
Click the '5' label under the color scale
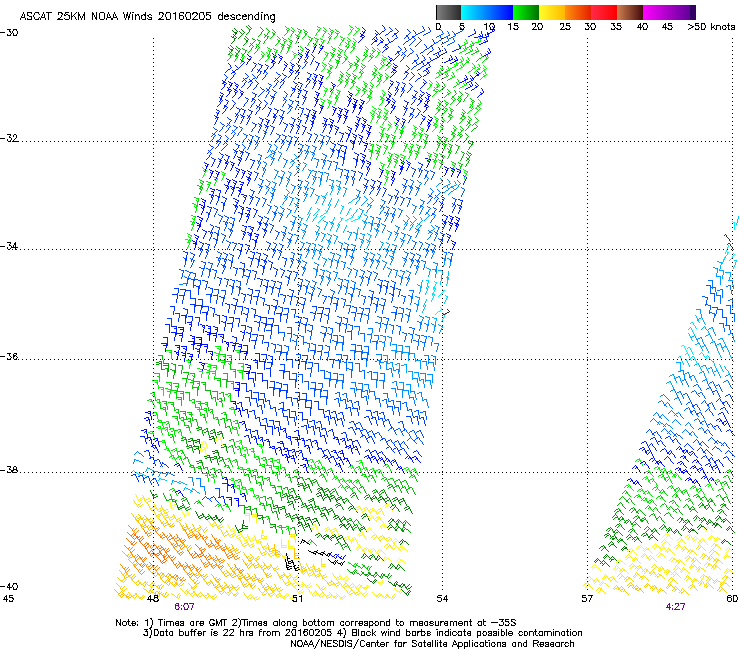[462, 27]
